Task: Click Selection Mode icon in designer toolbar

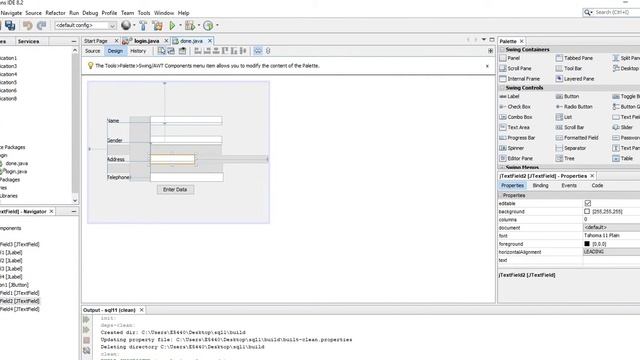Action: point(162,51)
